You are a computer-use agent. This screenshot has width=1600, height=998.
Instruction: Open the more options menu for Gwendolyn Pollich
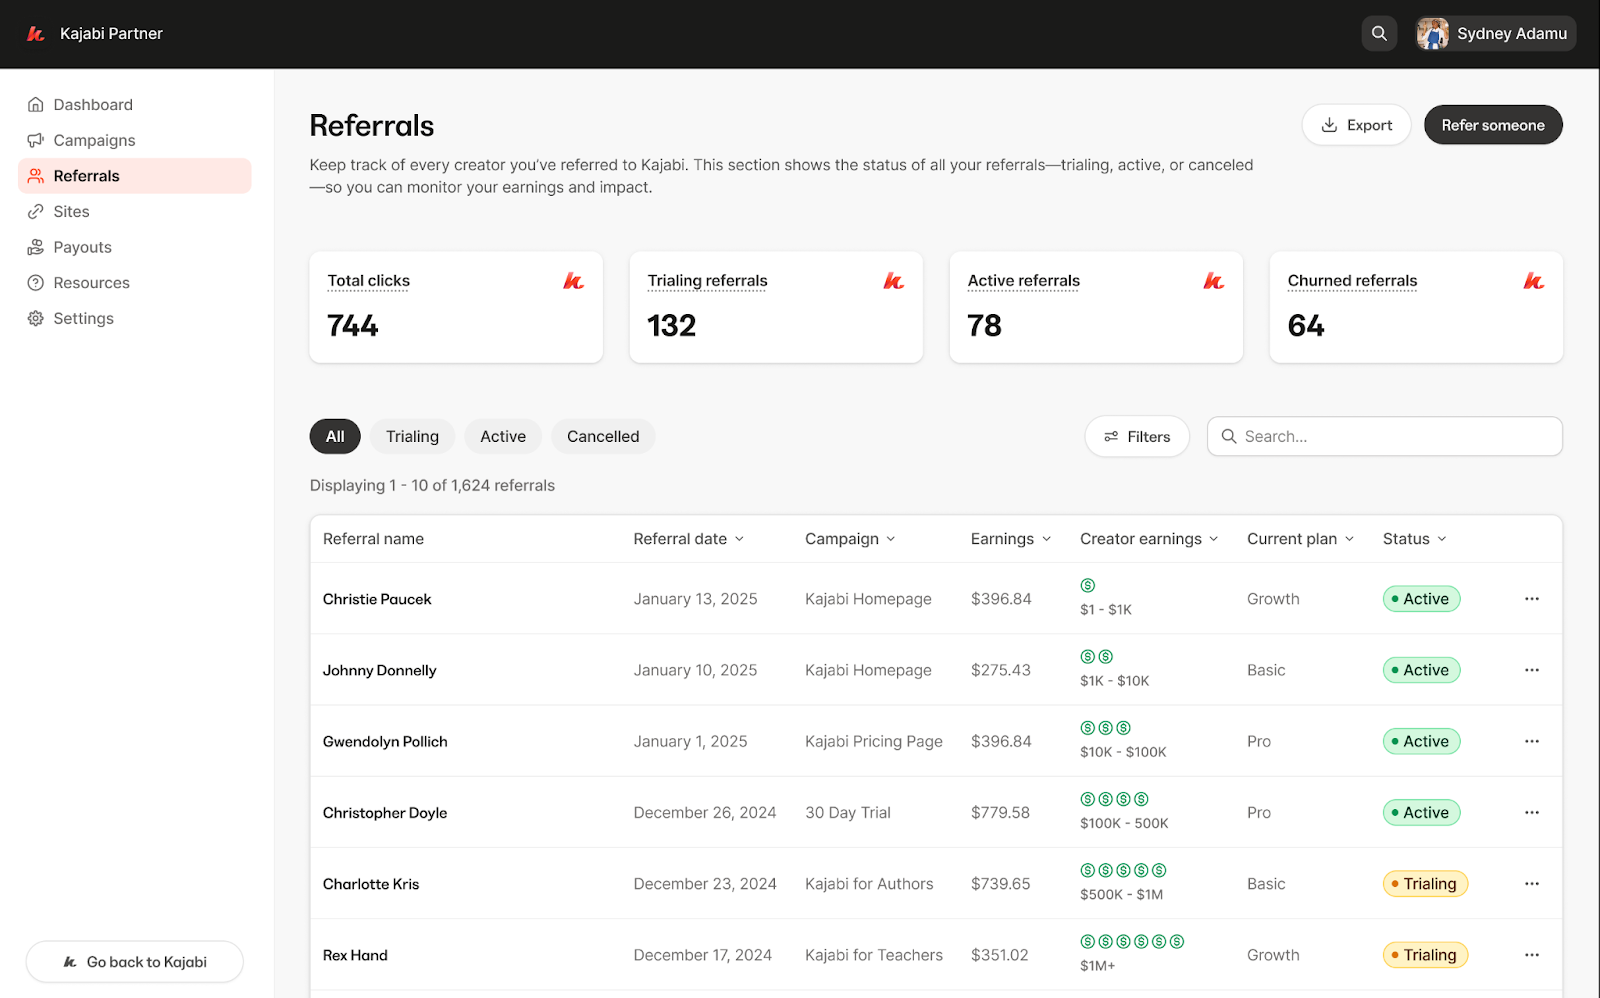pyautogui.click(x=1532, y=741)
